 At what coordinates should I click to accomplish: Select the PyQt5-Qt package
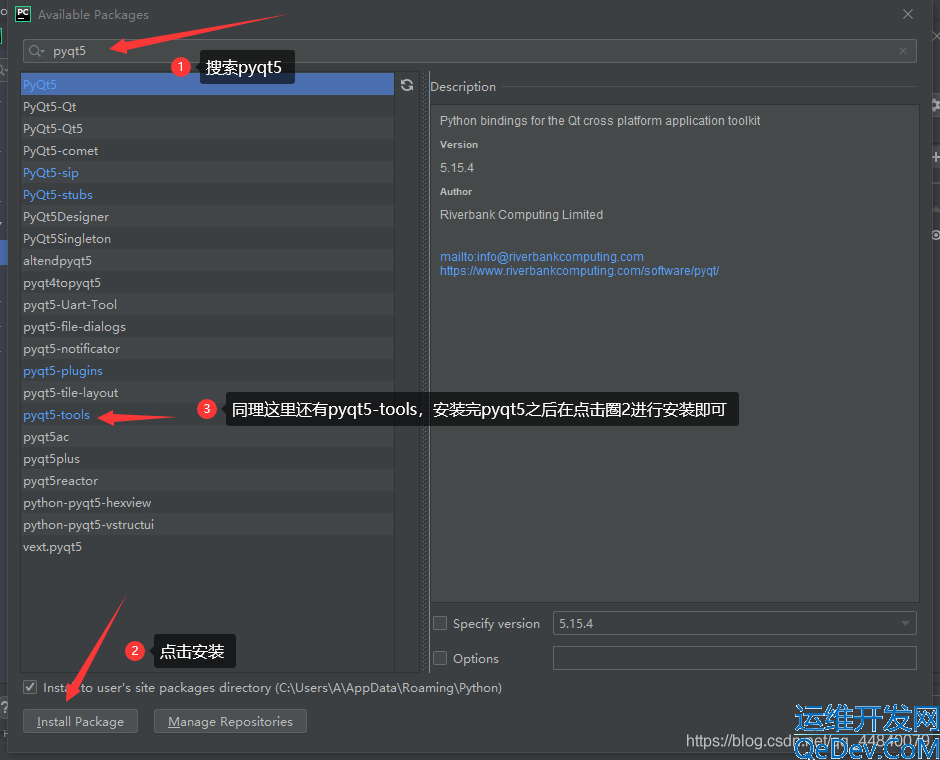coord(207,107)
